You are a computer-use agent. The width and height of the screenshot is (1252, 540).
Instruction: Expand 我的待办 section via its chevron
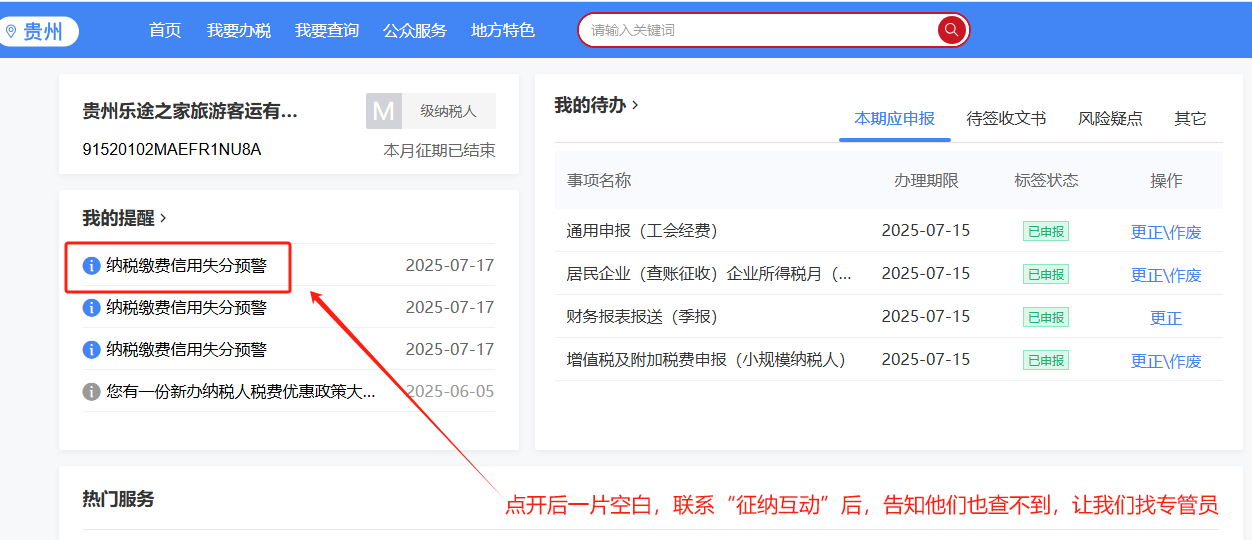[x=635, y=105]
